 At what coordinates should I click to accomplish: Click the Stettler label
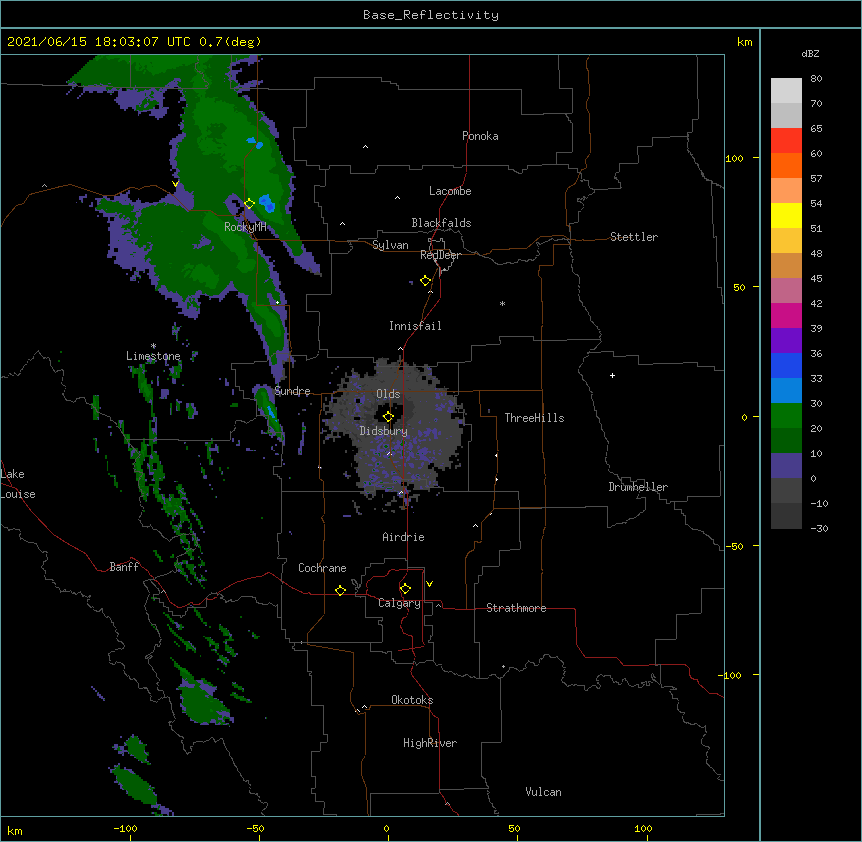tap(634, 237)
